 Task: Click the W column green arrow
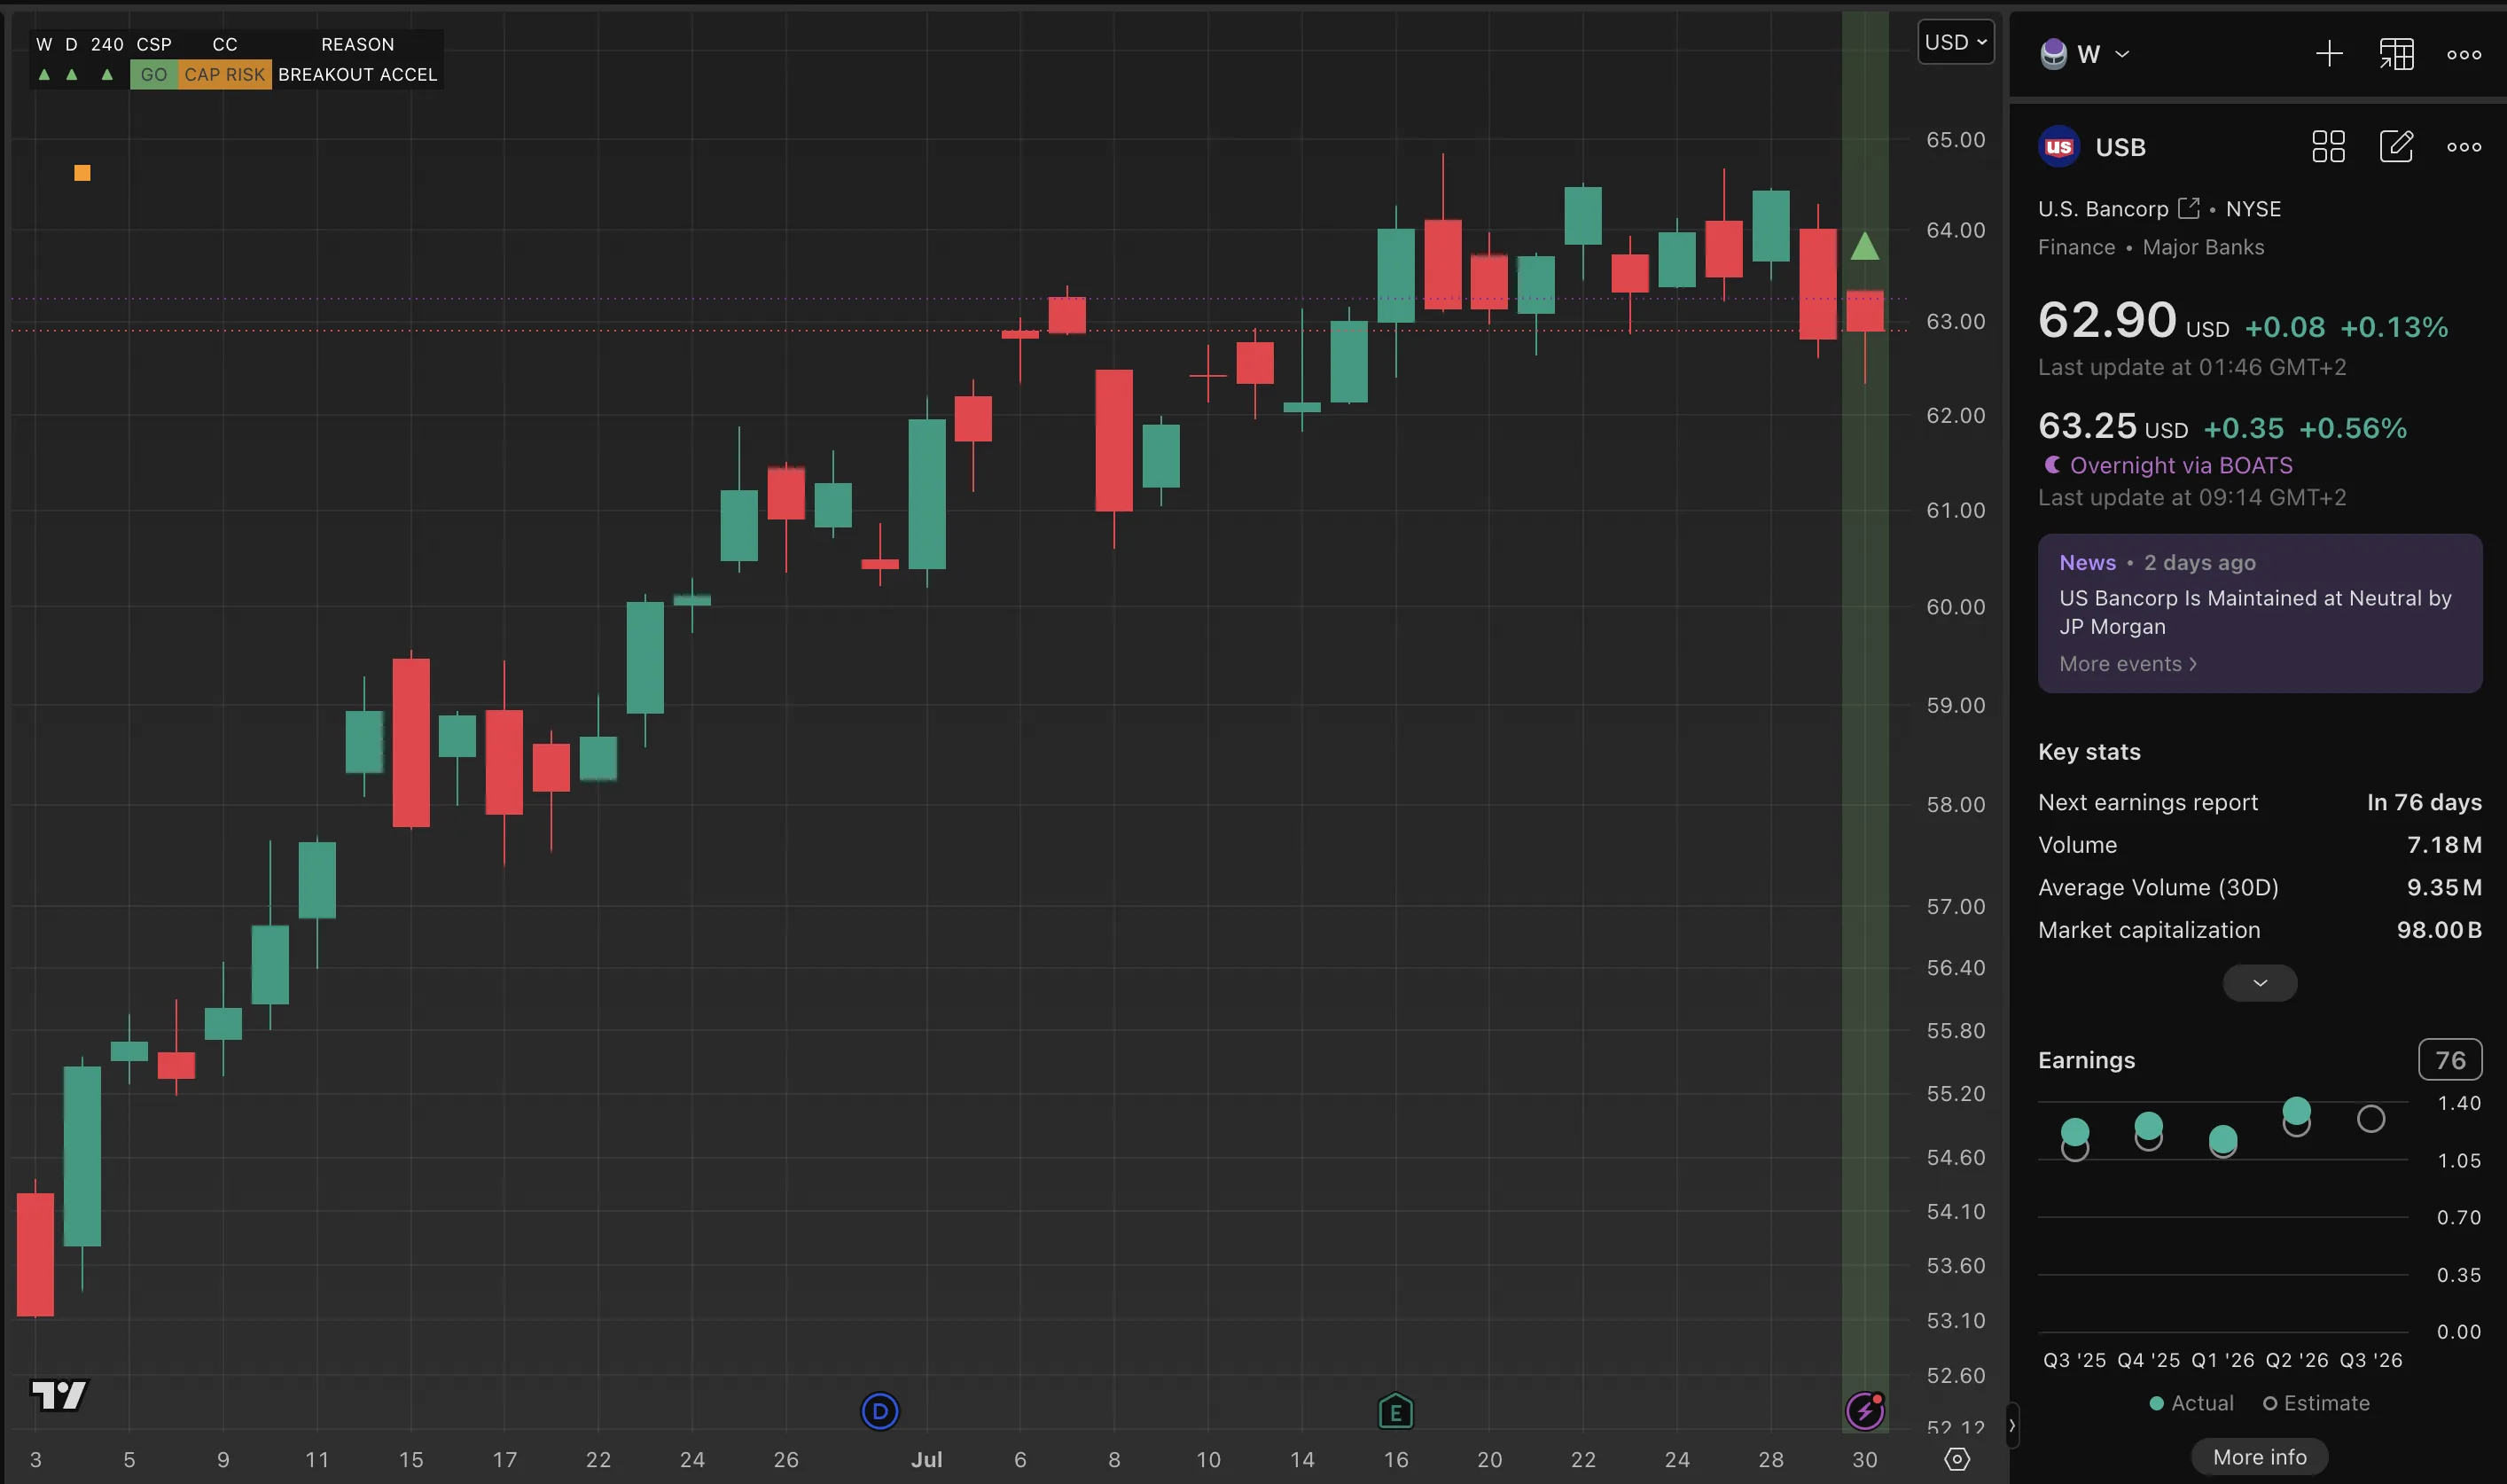pos(44,75)
